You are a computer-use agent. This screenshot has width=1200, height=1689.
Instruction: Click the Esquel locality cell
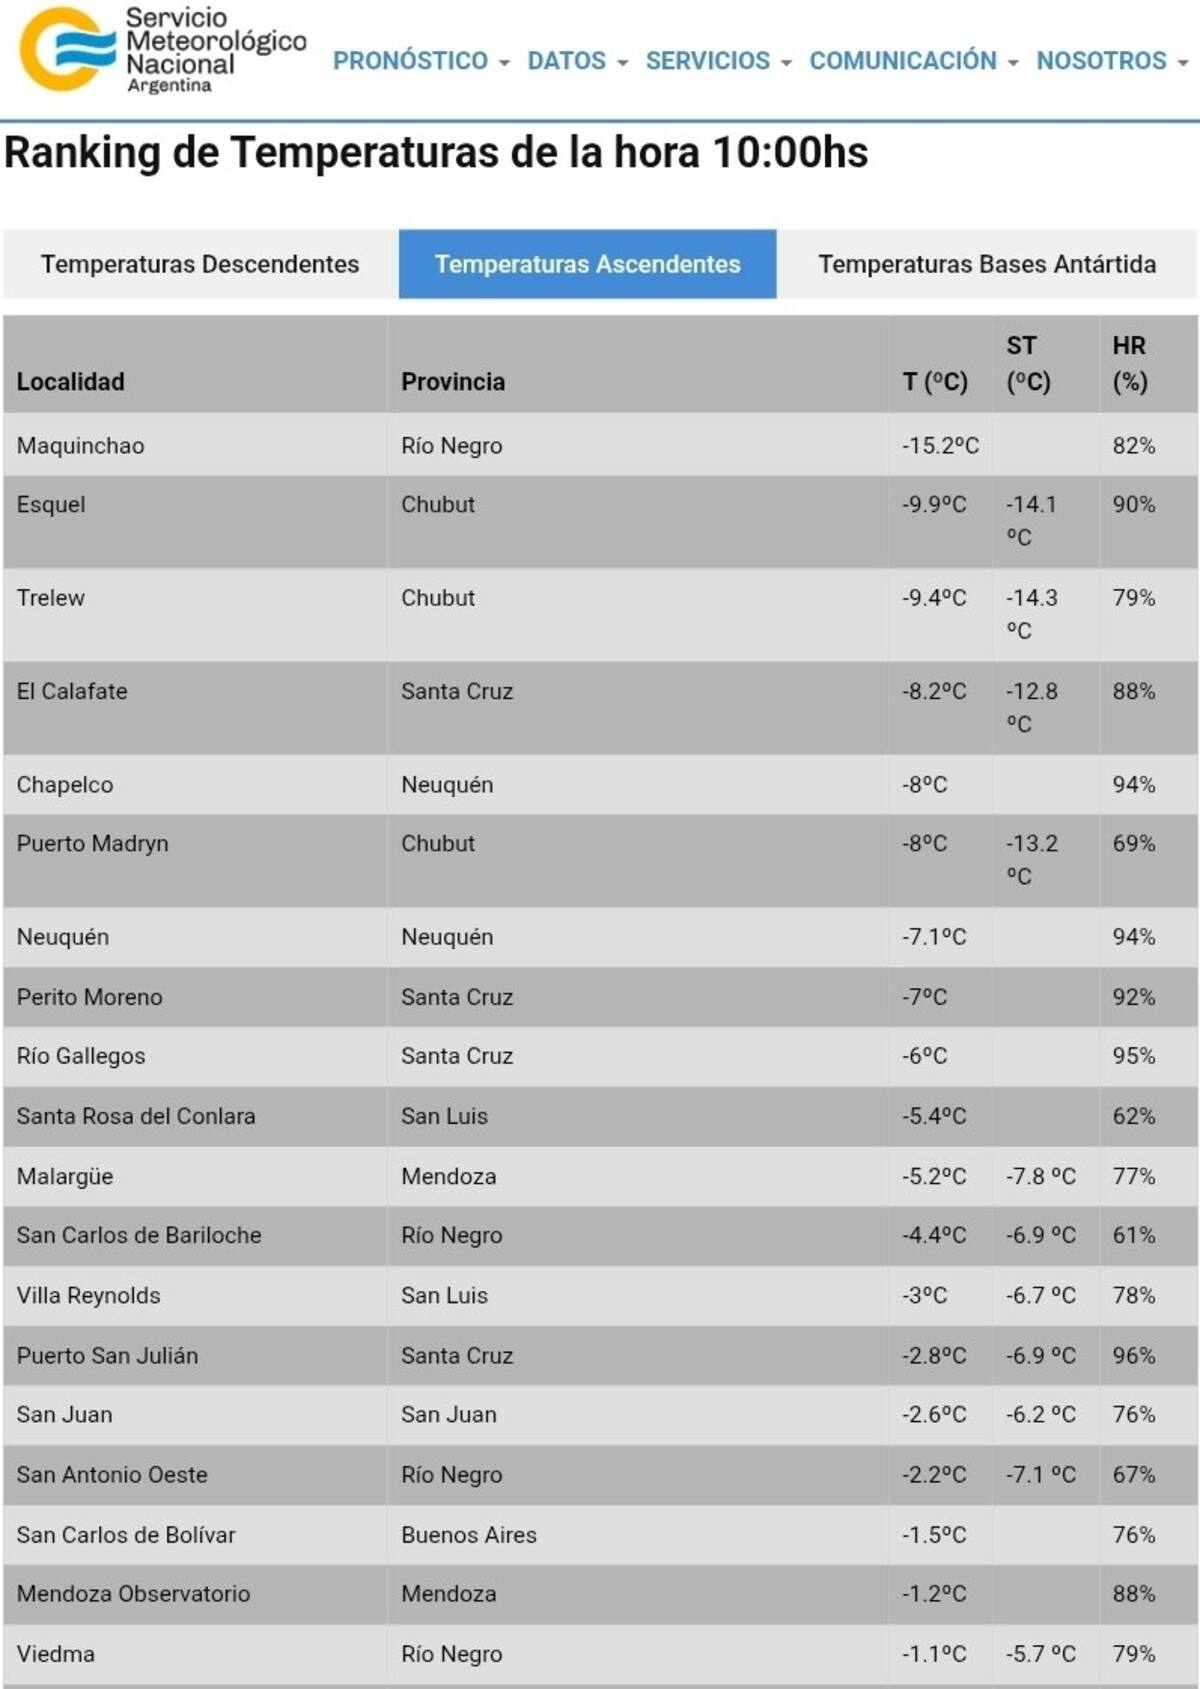click(51, 504)
